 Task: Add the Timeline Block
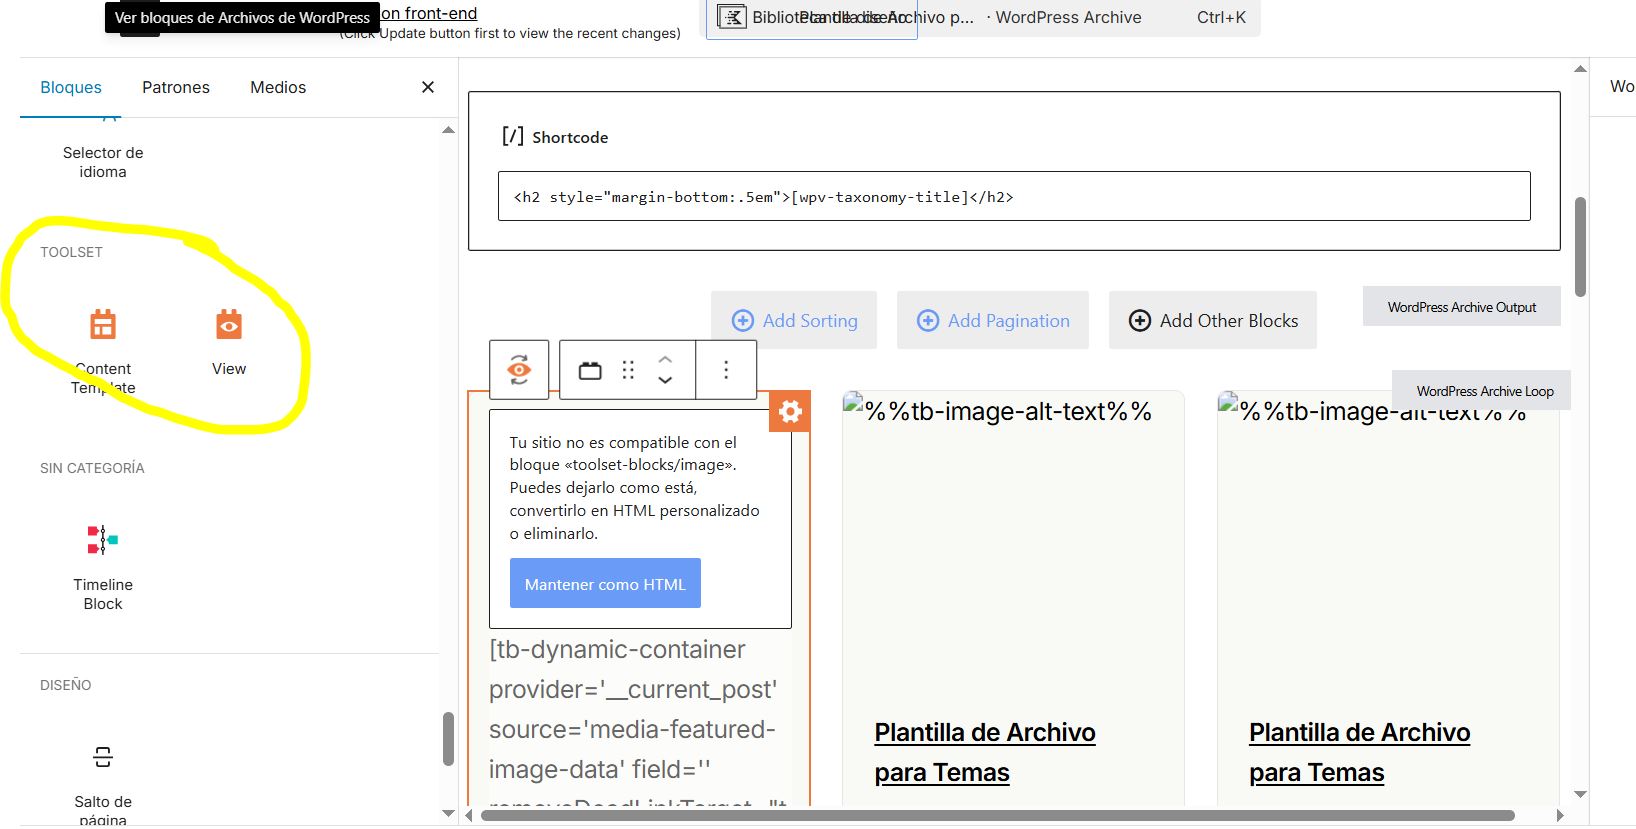point(103,561)
